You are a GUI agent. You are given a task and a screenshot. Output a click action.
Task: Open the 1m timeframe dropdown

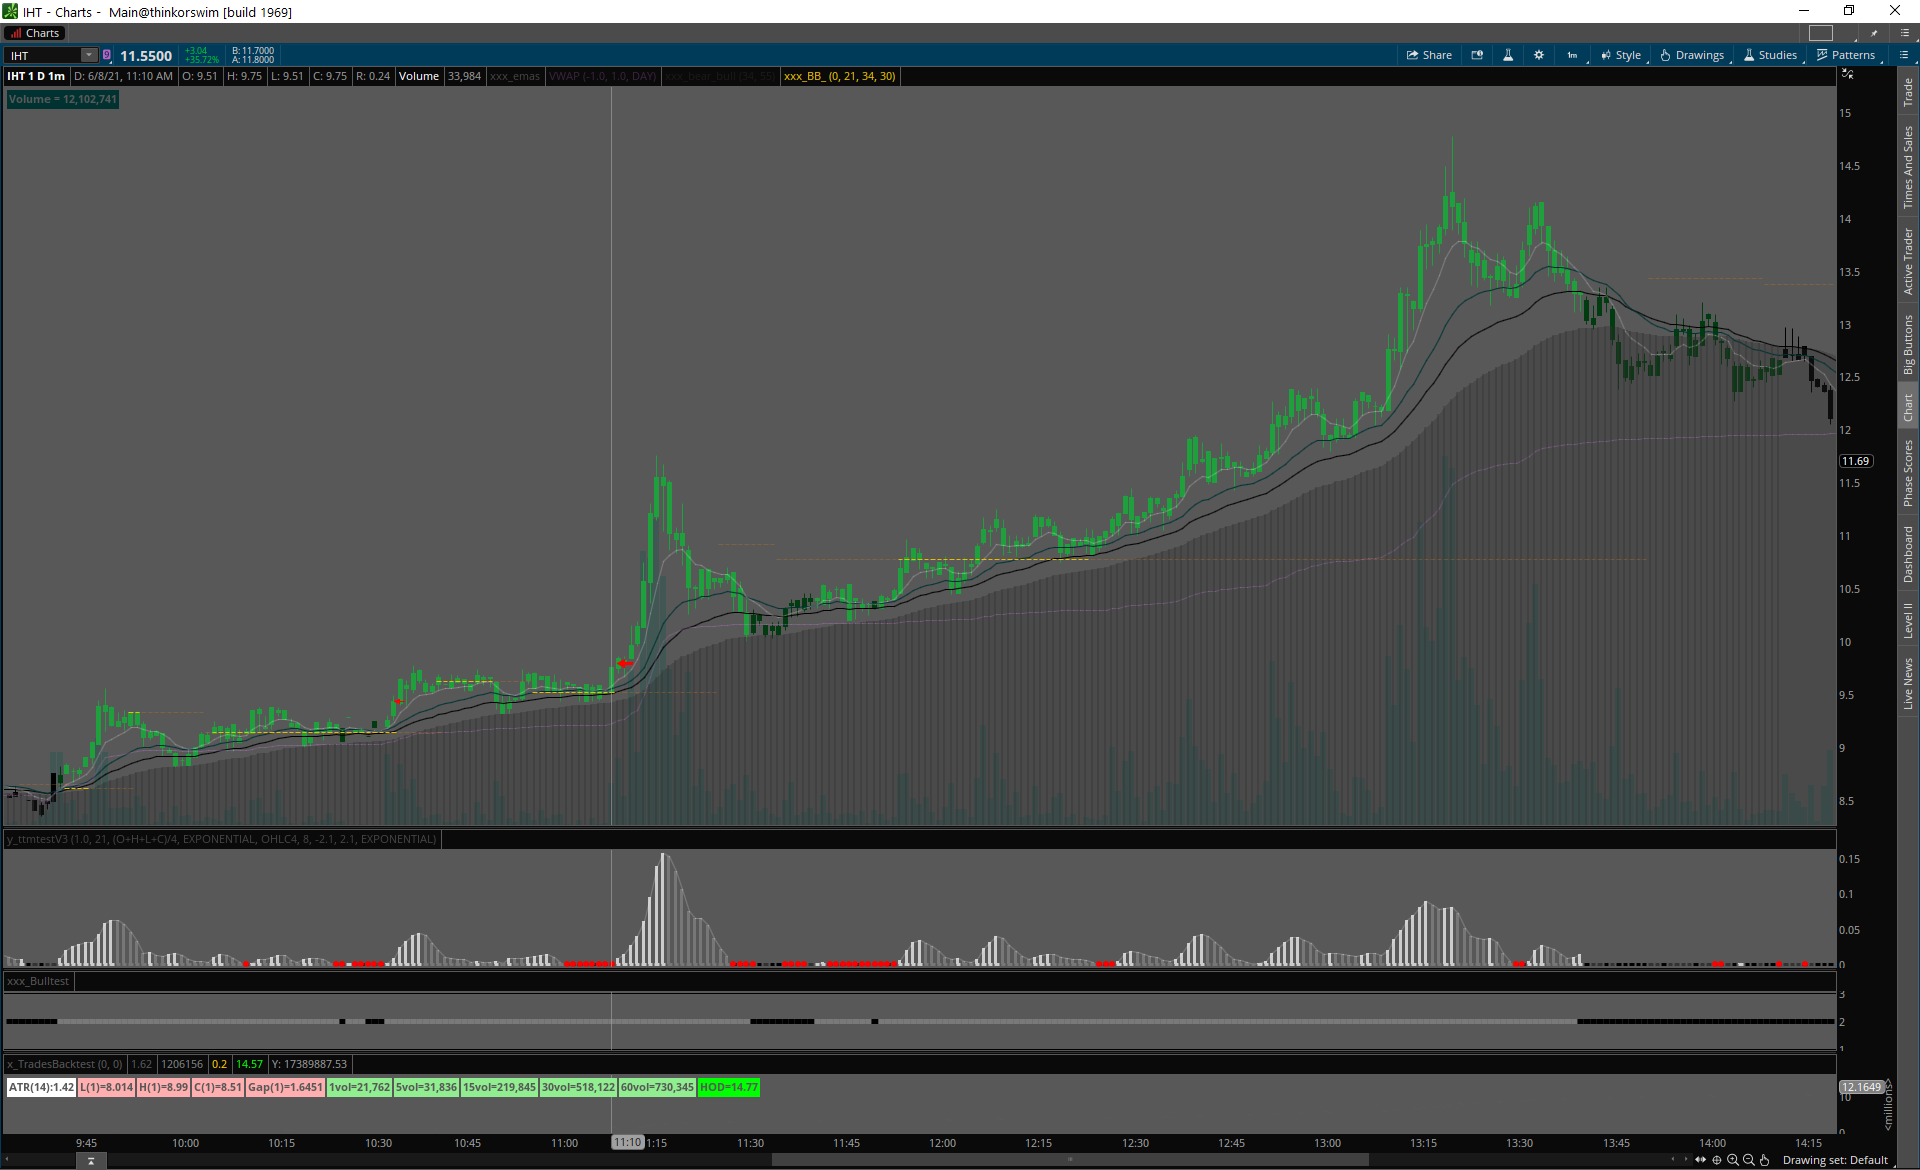tap(1573, 55)
